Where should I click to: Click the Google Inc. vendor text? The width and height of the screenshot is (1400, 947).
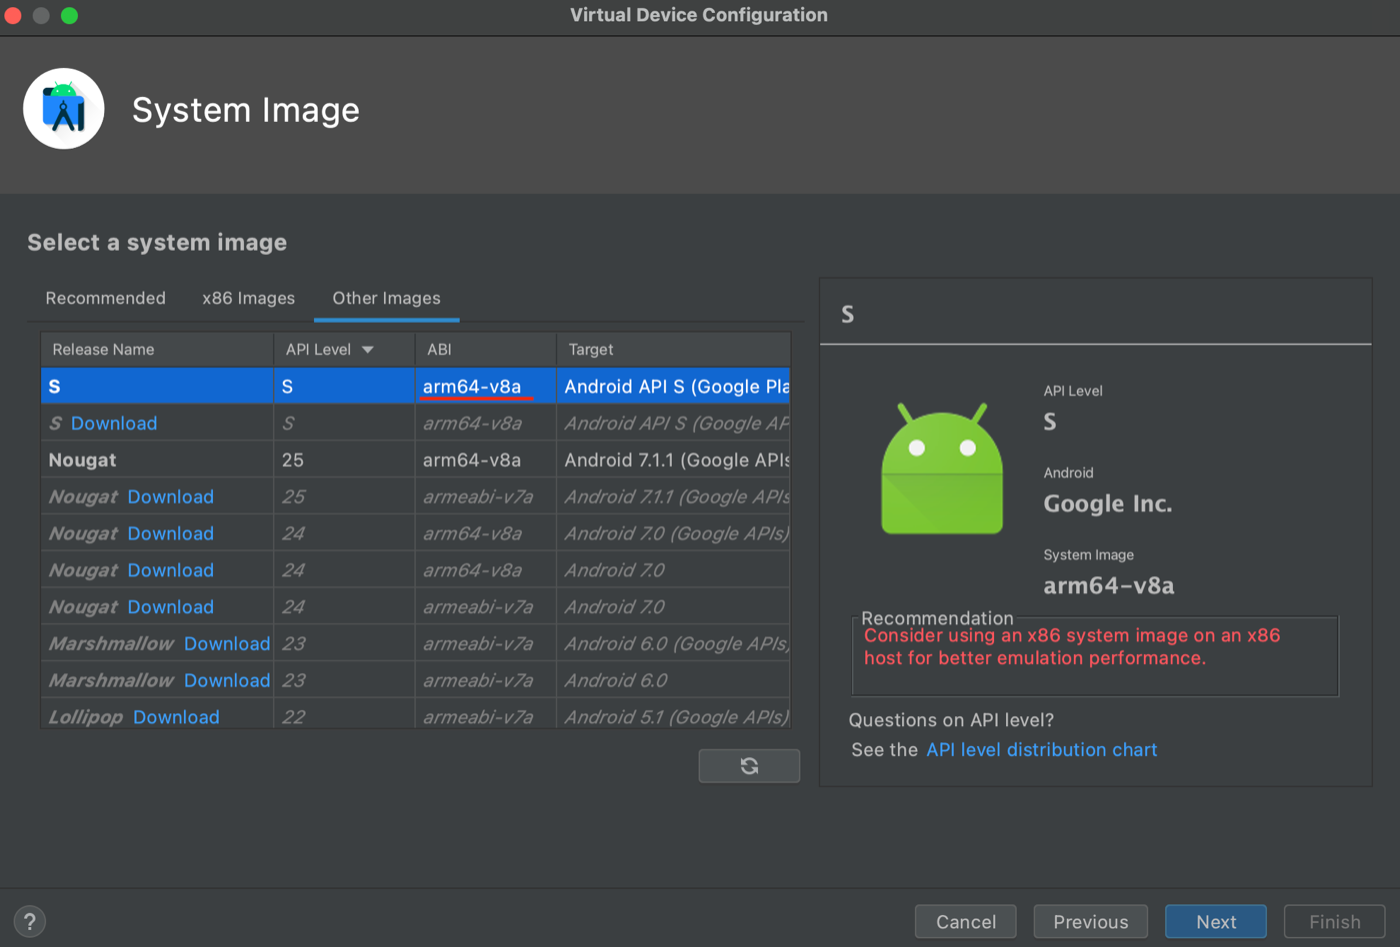tap(1108, 504)
